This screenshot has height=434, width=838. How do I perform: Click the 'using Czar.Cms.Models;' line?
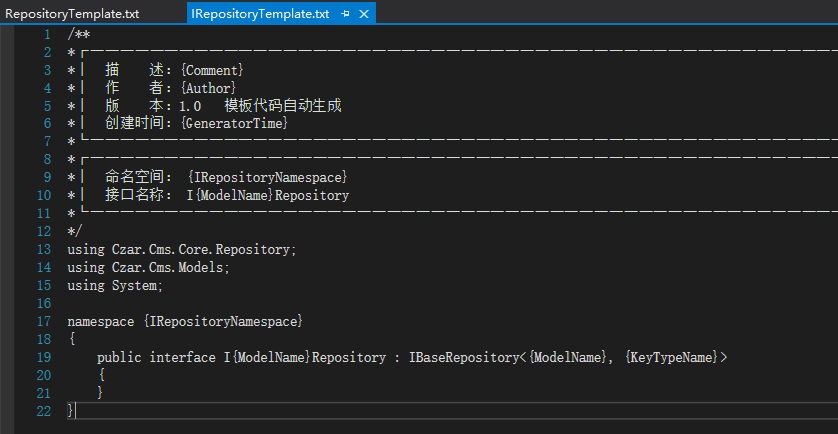click(x=148, y=267)
